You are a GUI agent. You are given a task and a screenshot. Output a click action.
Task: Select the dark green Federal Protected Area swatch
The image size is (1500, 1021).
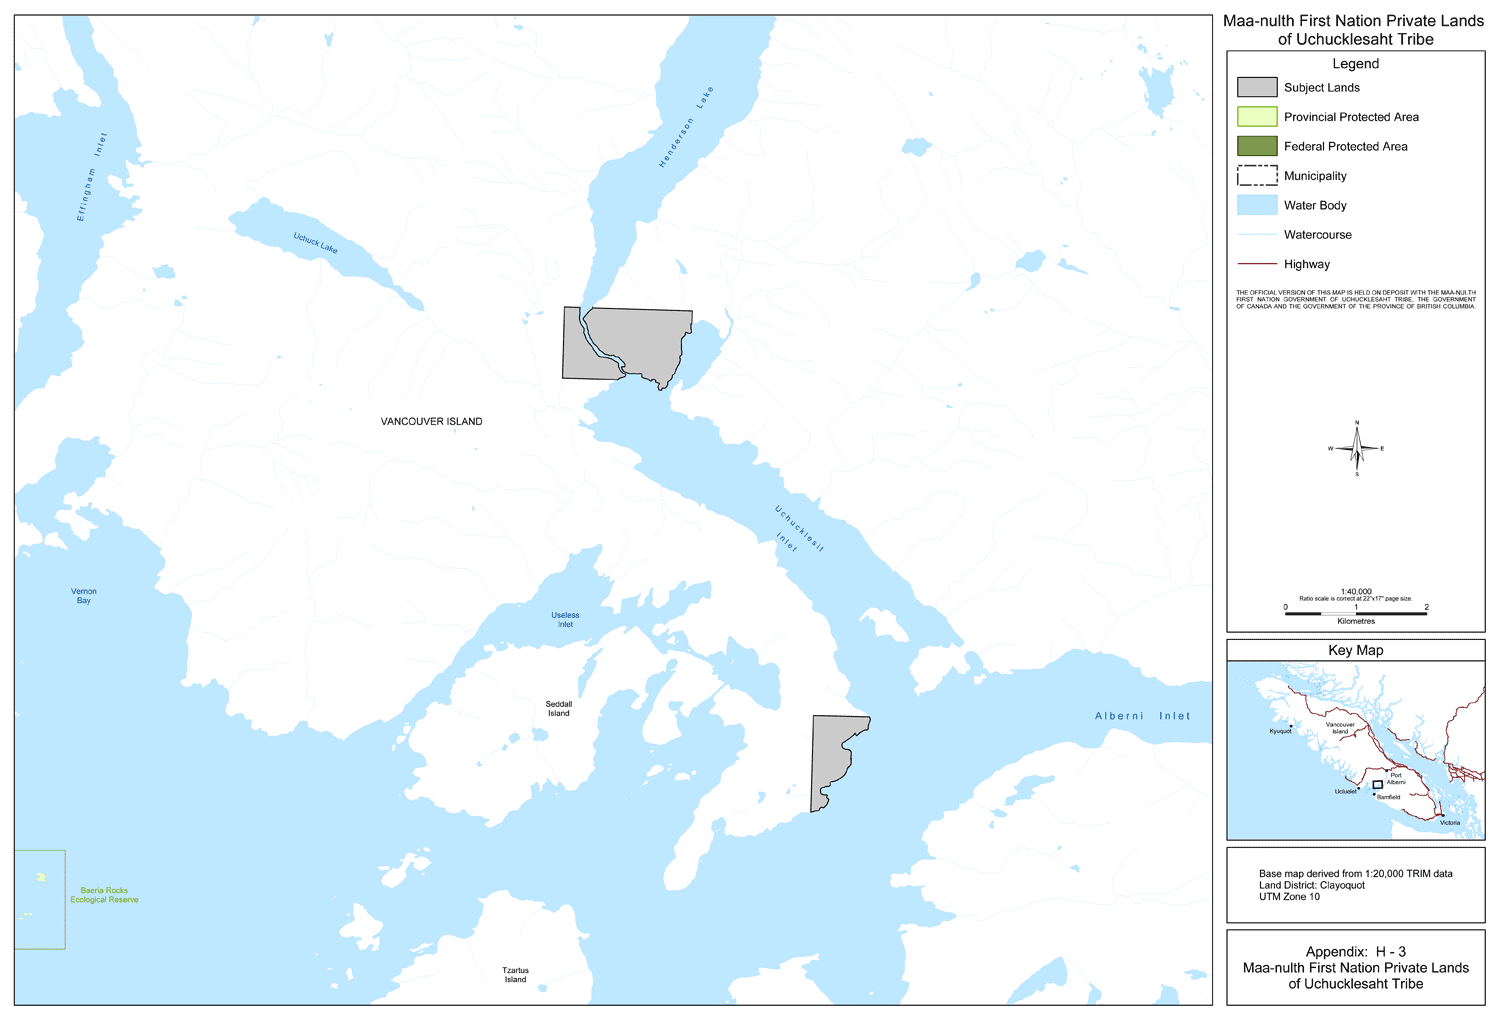click(1257, 146)
